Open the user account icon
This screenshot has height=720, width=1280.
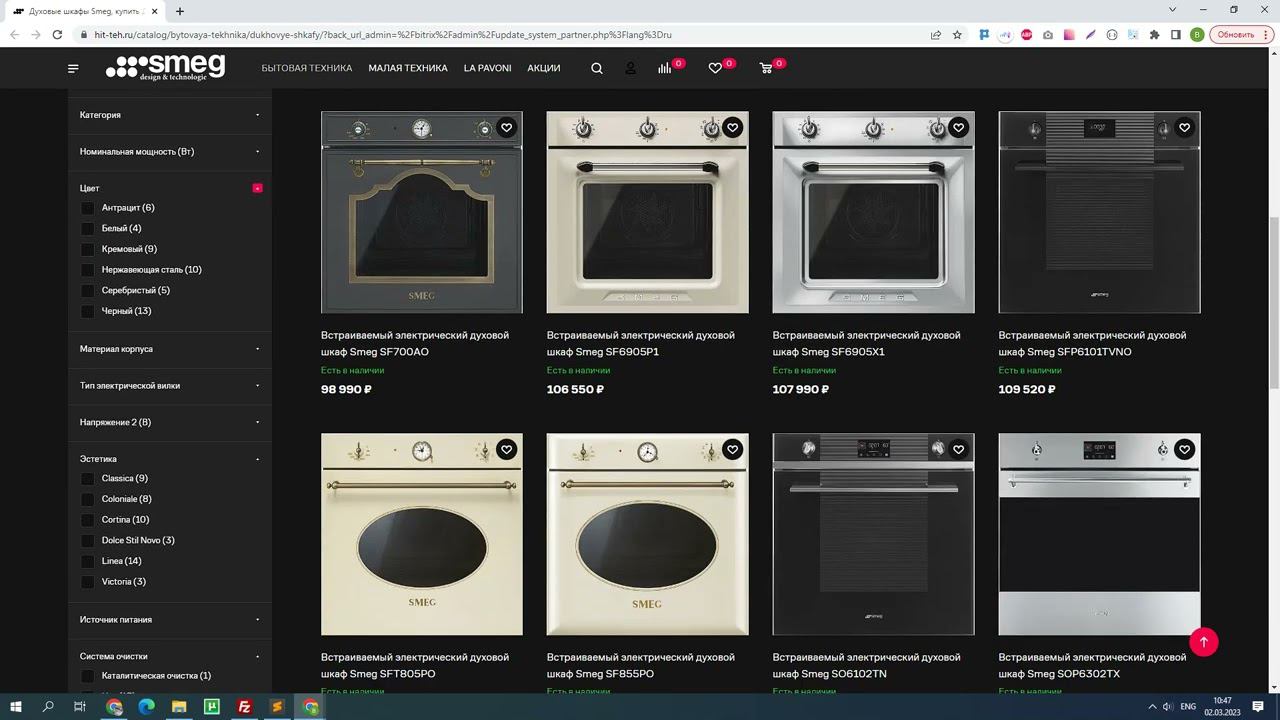pyautogui.click(x=631, y=68)
